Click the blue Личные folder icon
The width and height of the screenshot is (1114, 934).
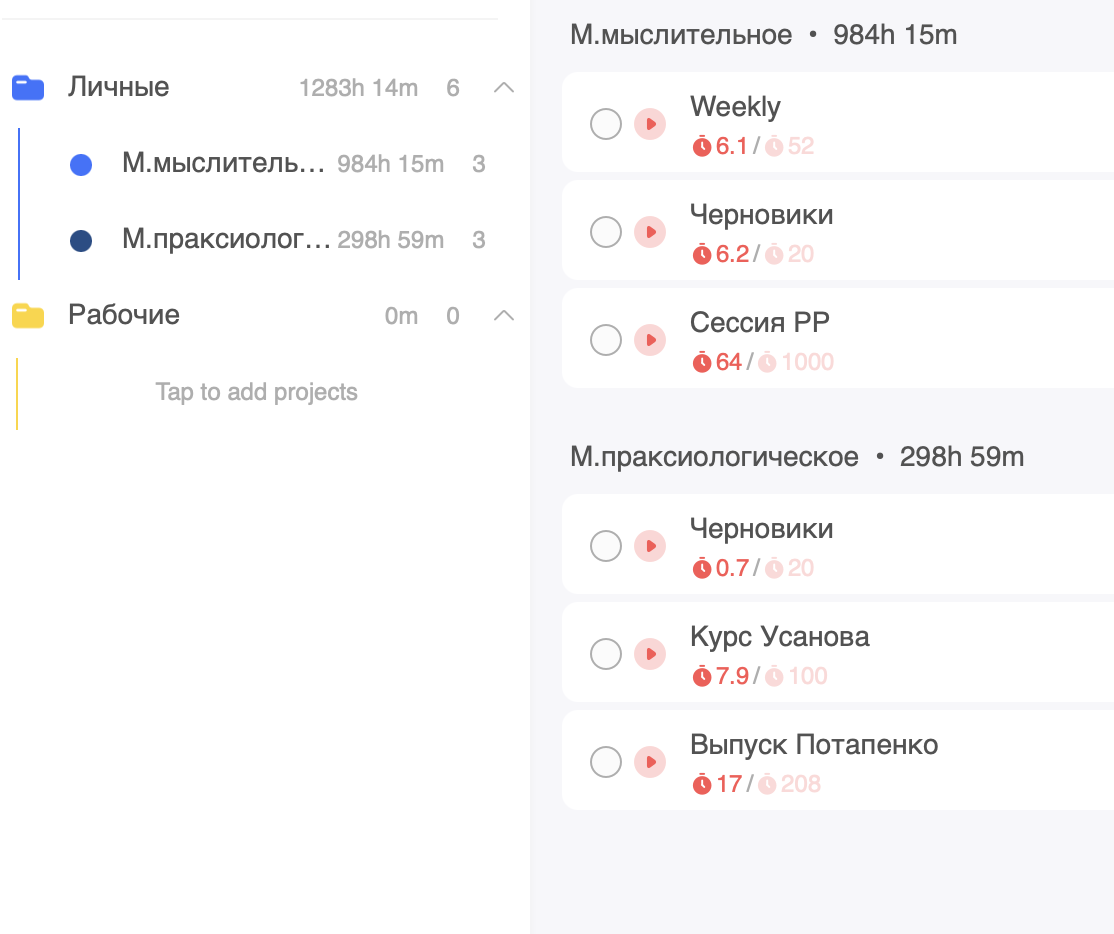pyautogui.click(x=28, y=88)
